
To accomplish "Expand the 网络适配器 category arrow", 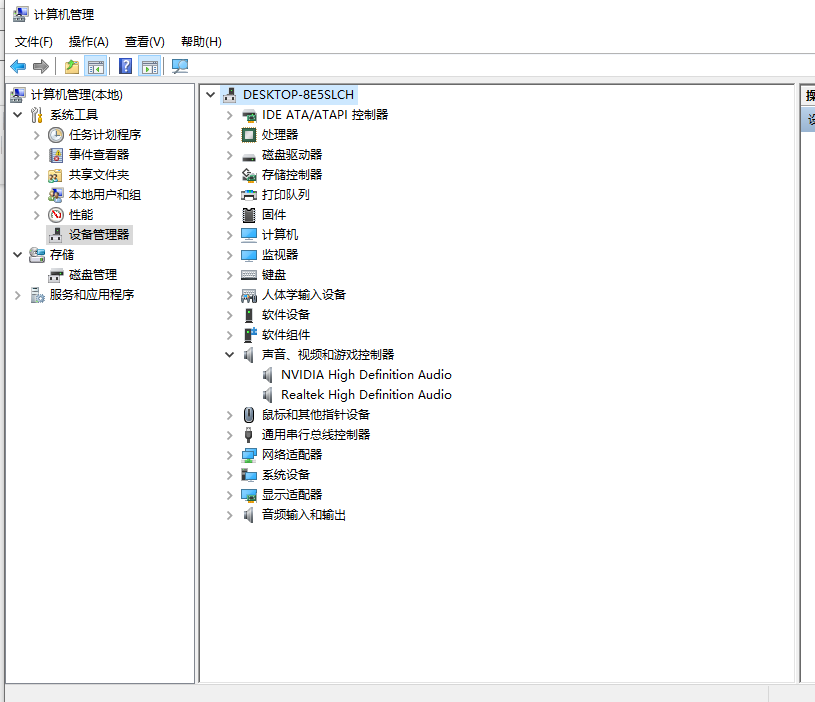I will [229, 455].
